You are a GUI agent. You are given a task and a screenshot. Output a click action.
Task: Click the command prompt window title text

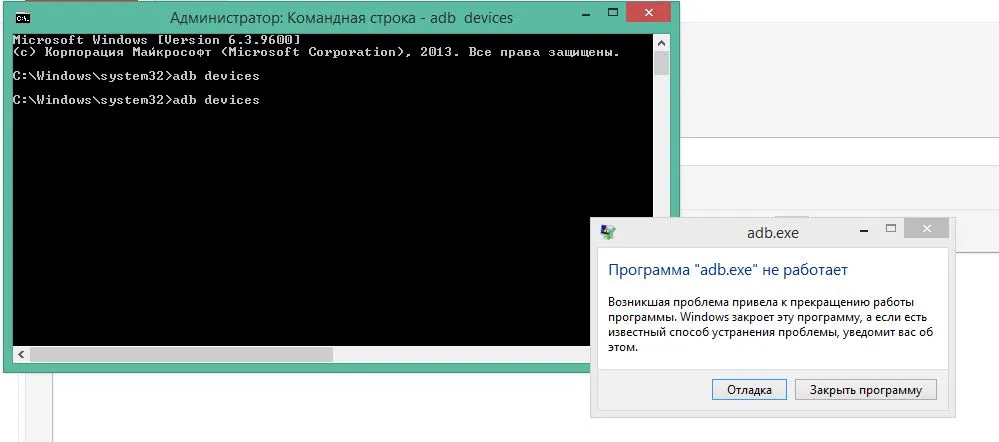(341, 18)
